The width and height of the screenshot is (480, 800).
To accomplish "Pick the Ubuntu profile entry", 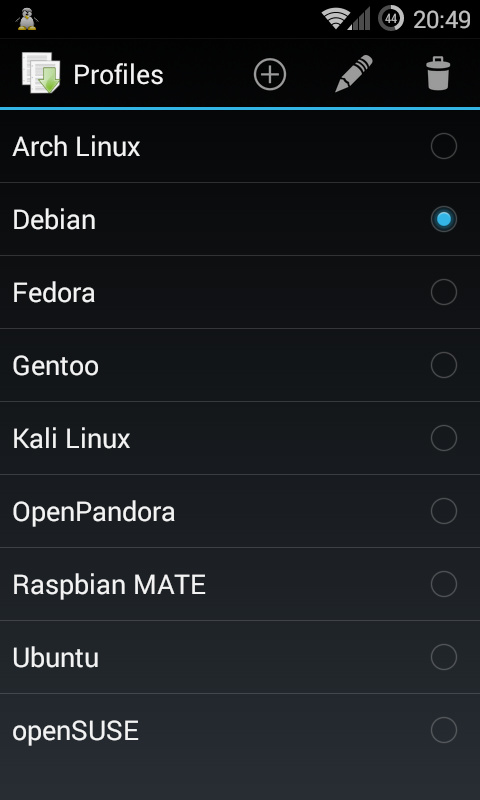I will [240, 657].
